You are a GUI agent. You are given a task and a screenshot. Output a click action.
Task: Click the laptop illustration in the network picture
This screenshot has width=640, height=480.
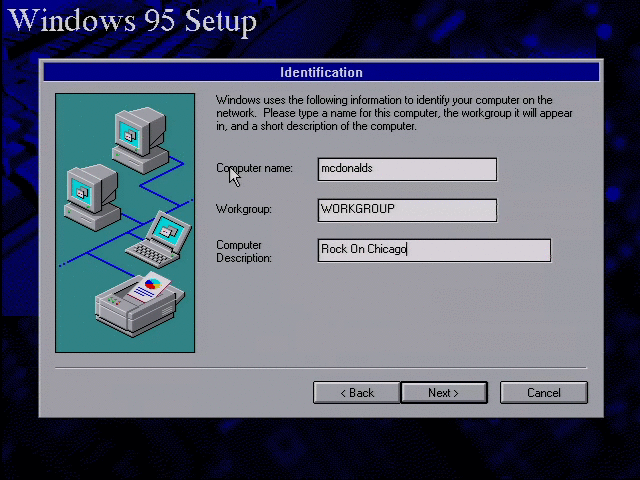159,240
